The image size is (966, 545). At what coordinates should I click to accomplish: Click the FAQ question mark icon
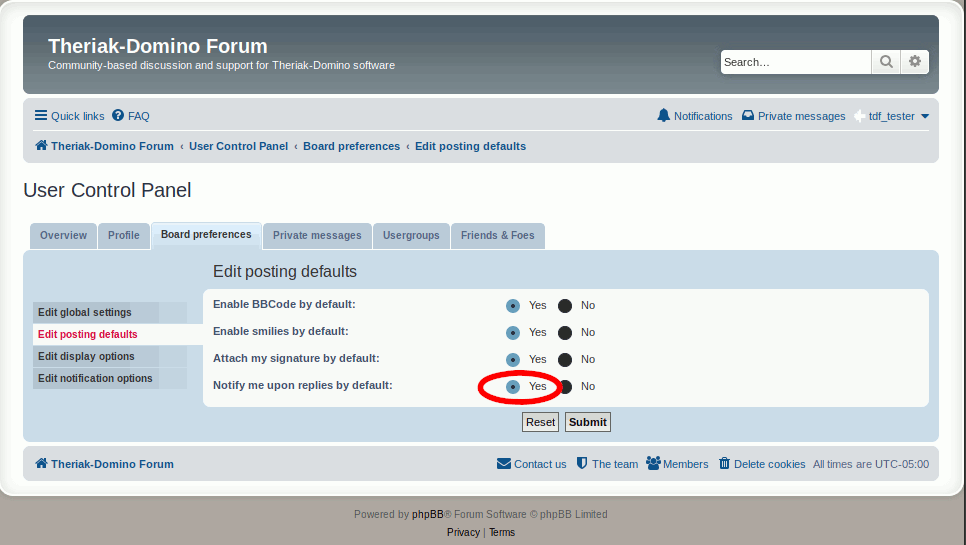pos(118,116)
